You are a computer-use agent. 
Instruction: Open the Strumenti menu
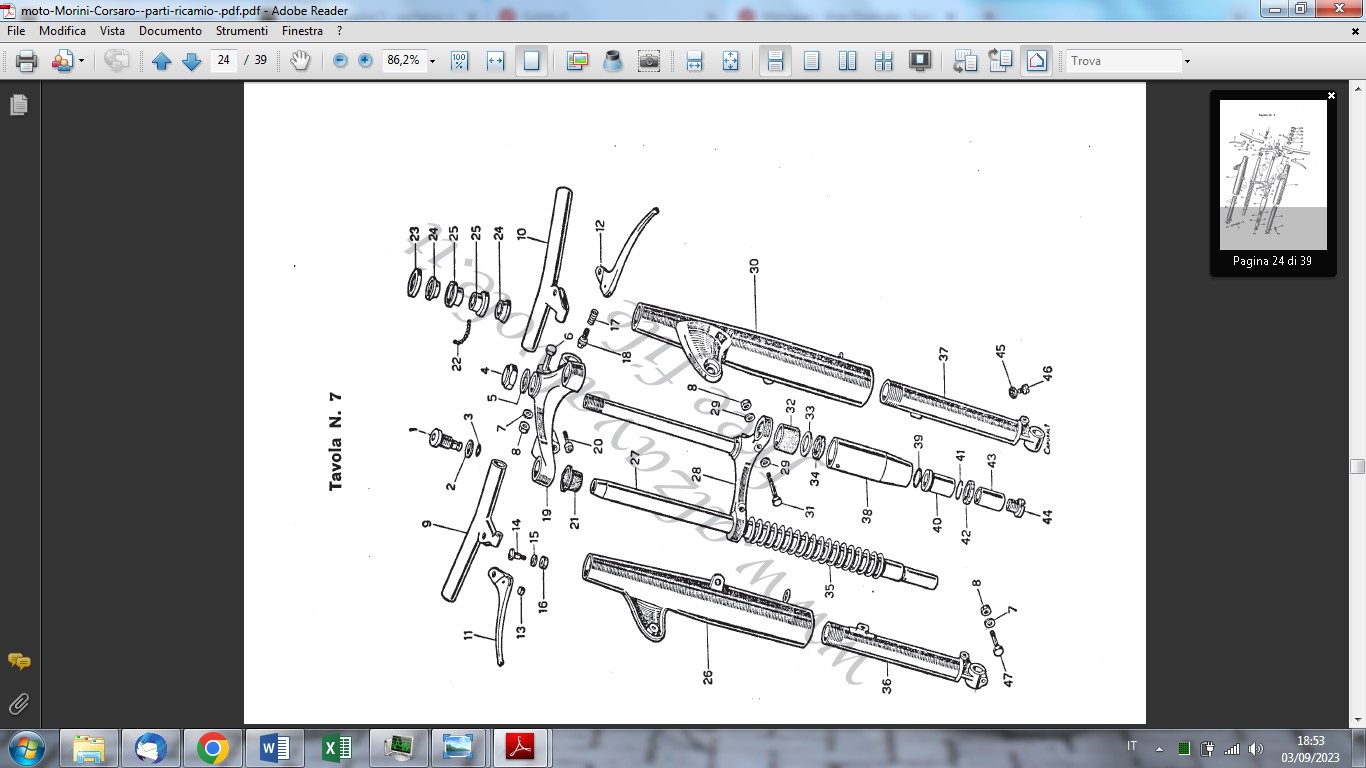tap(241, 31)
